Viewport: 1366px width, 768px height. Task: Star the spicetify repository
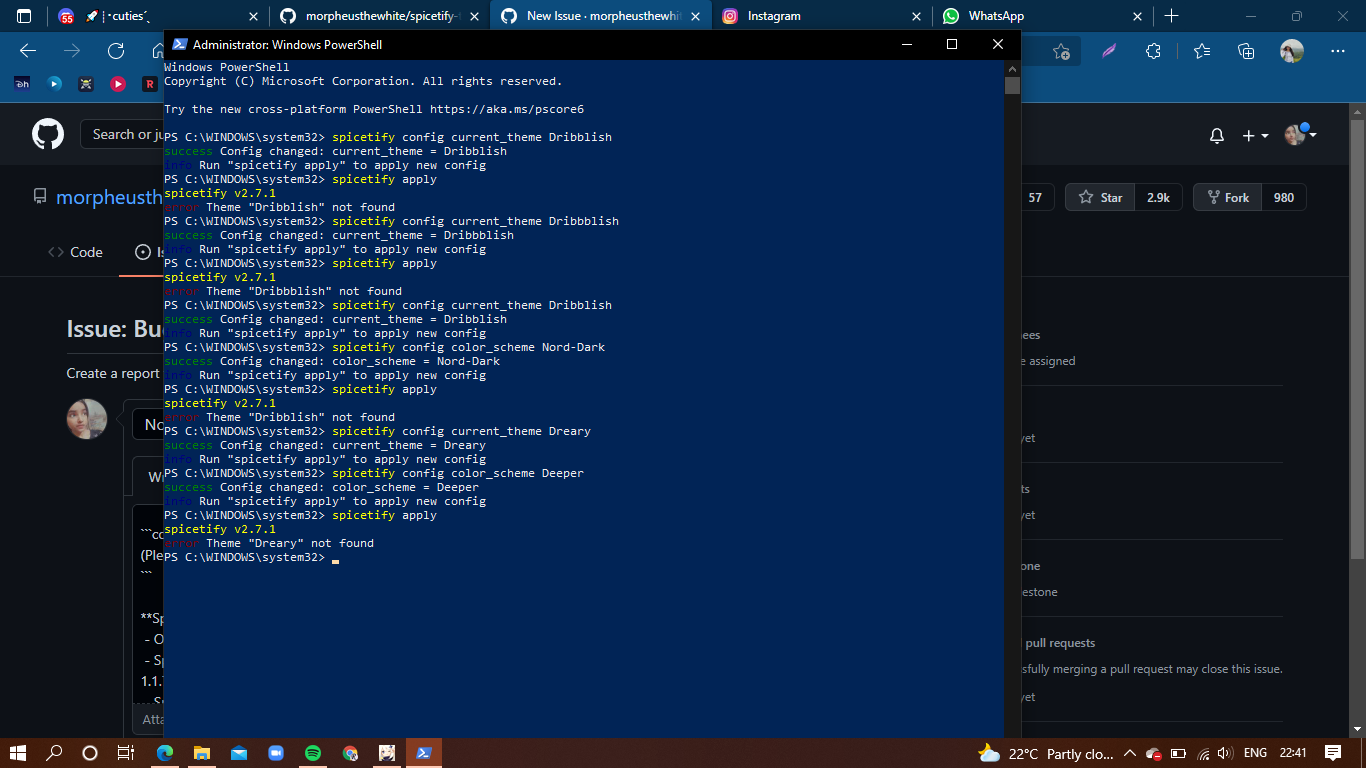(x=1099, y=197)
